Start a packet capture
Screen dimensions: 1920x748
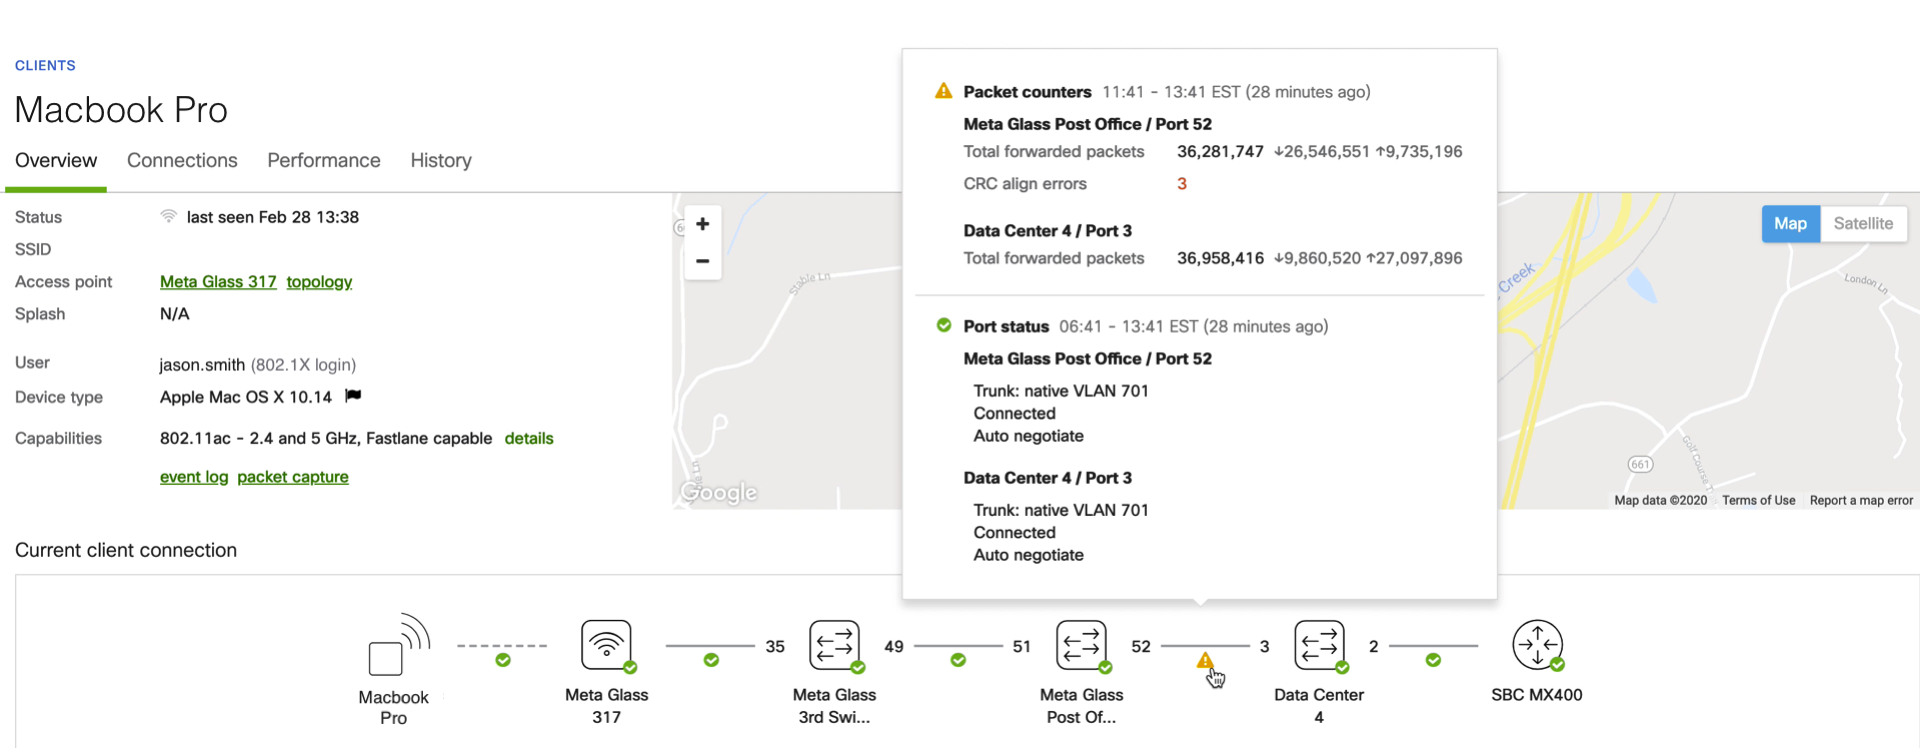coord(293,477)
